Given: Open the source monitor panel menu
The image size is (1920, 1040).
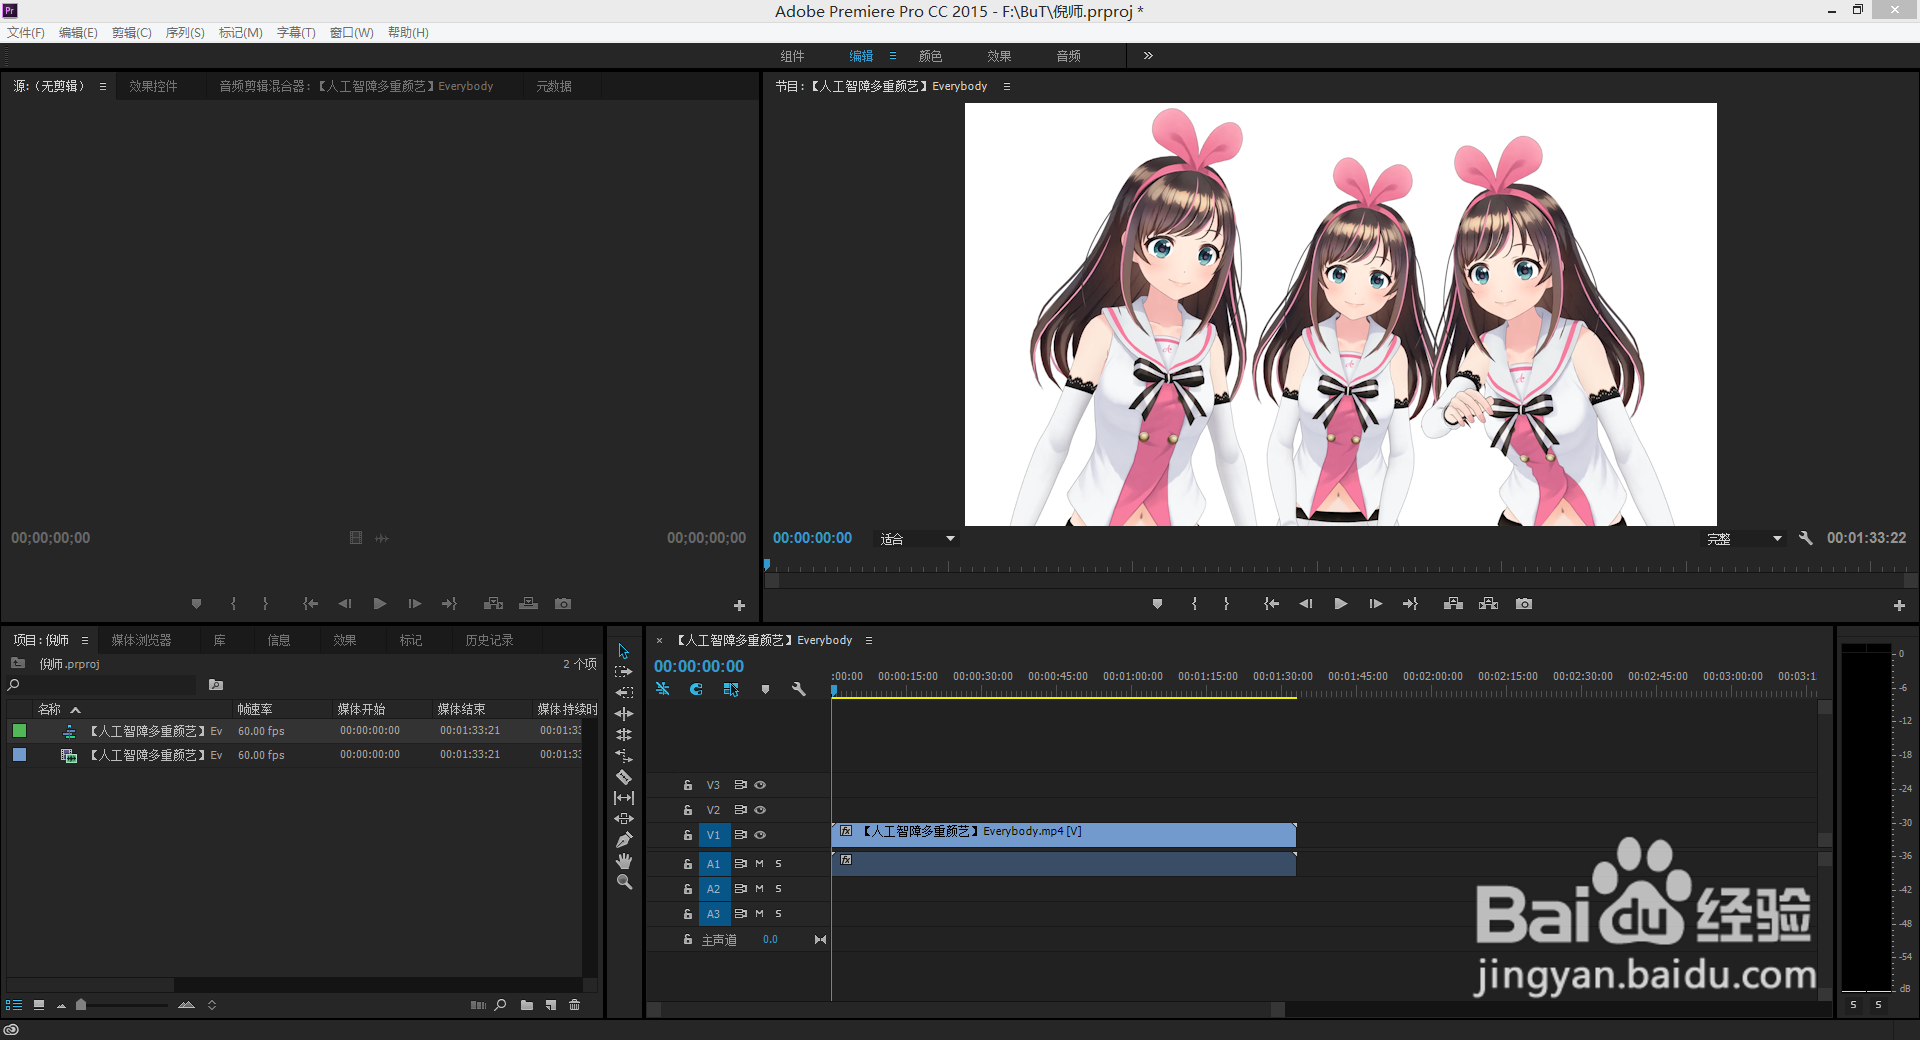Looking at the screenshot, I should [x=102, y=86].
